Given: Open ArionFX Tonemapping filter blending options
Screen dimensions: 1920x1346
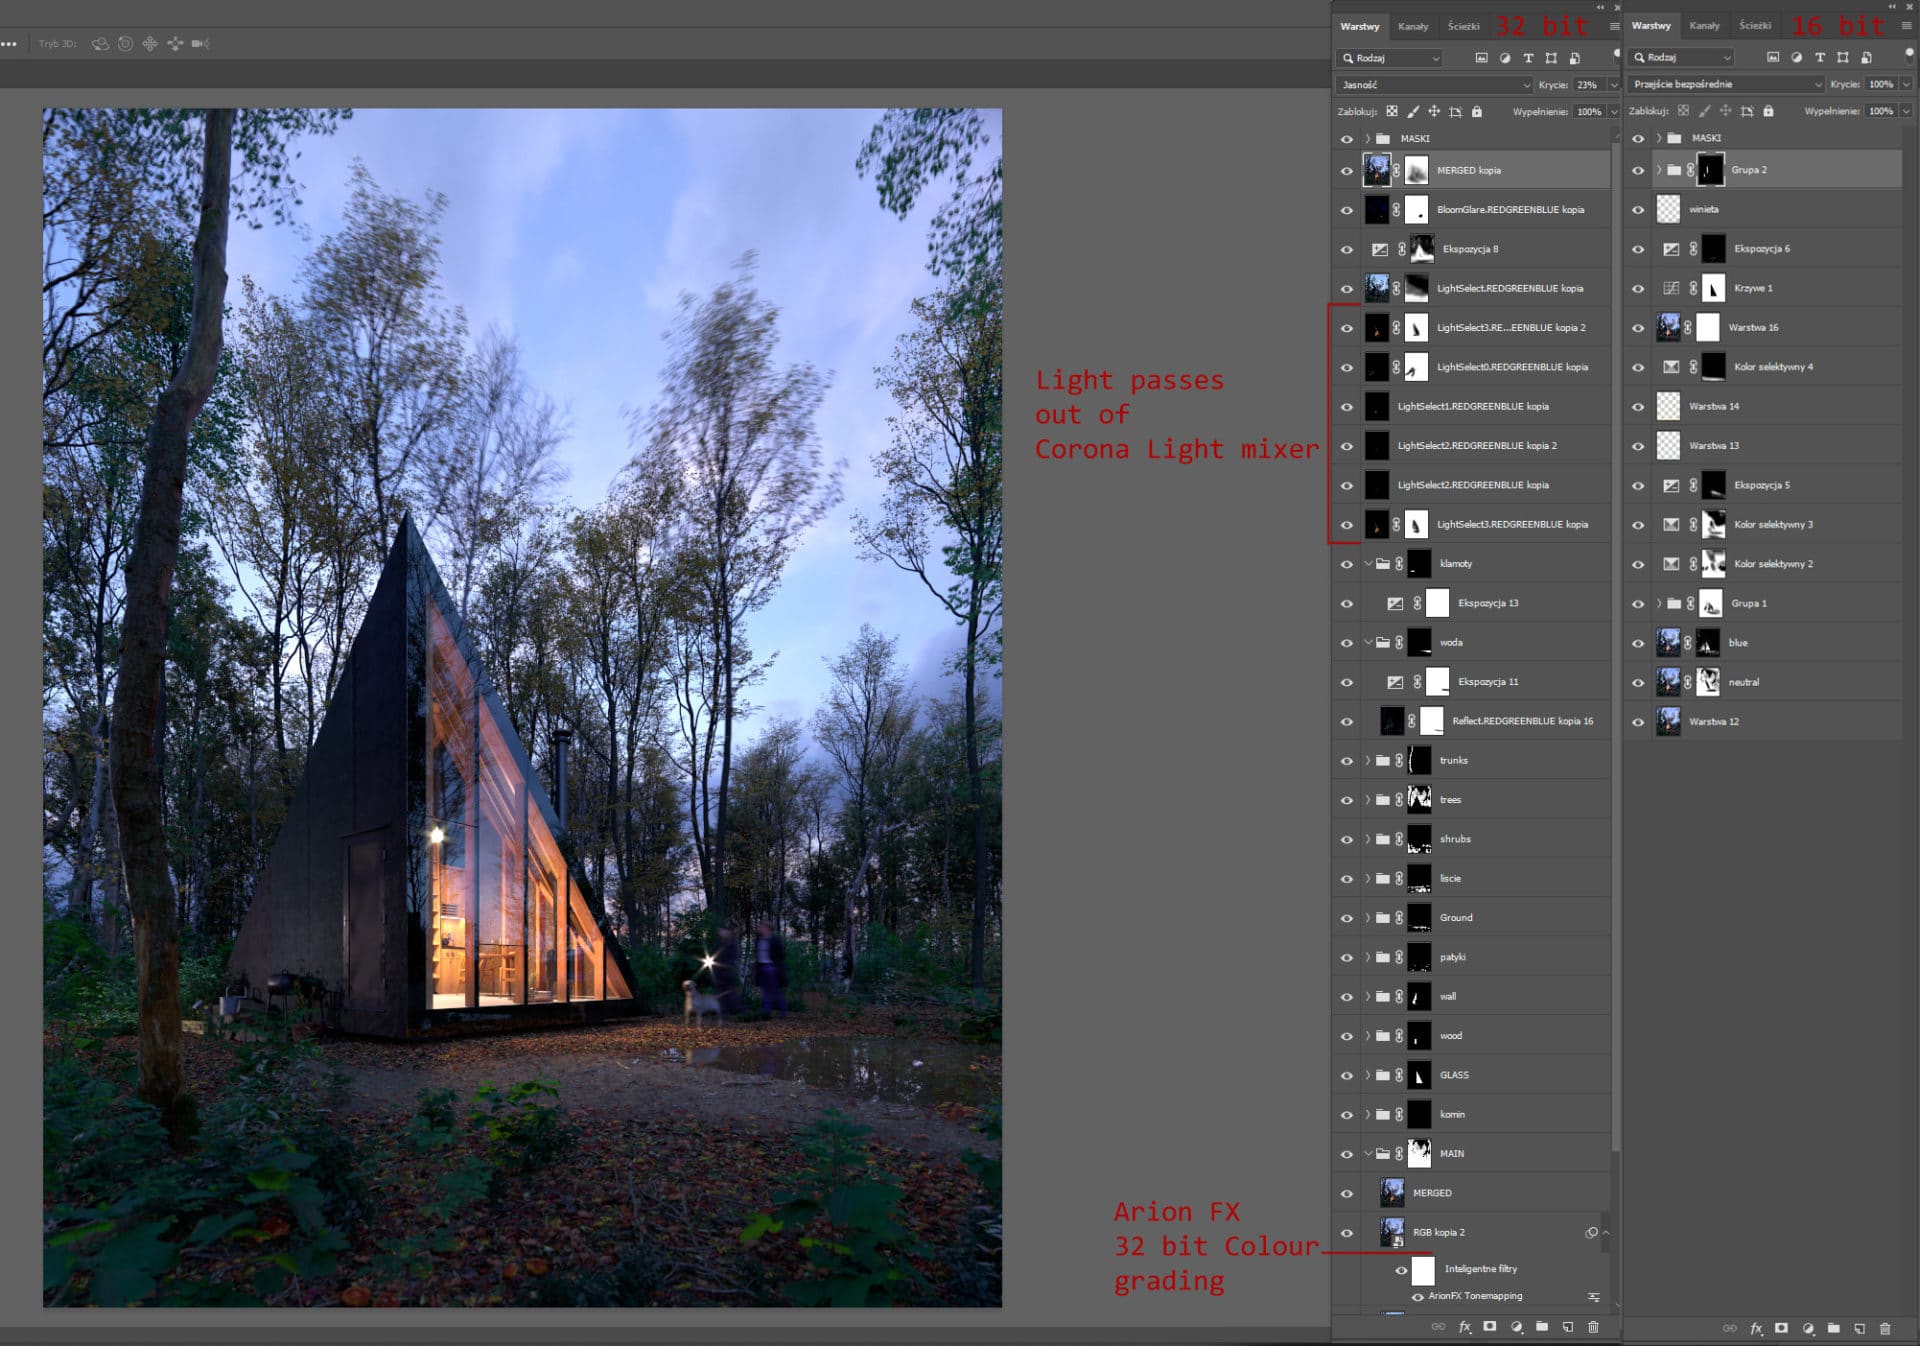Looking at the screenshot, I should (1594, 1297).
